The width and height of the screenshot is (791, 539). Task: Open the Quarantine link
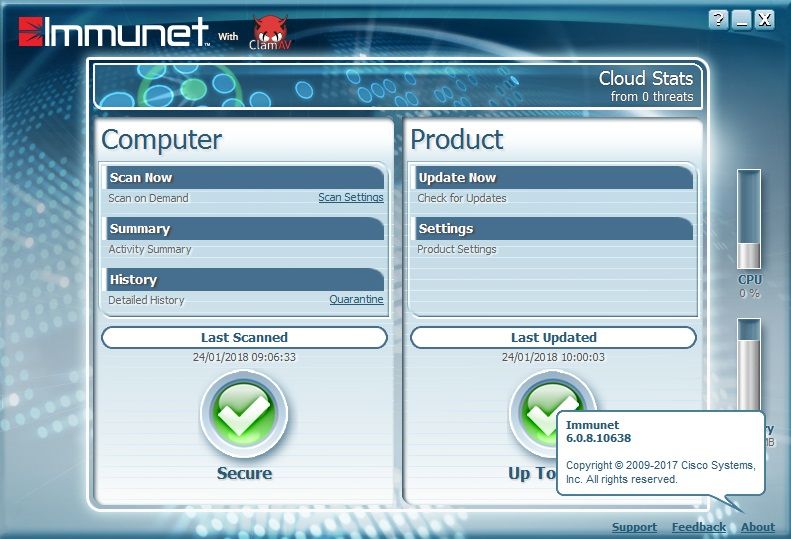click(x=356, y=299)
